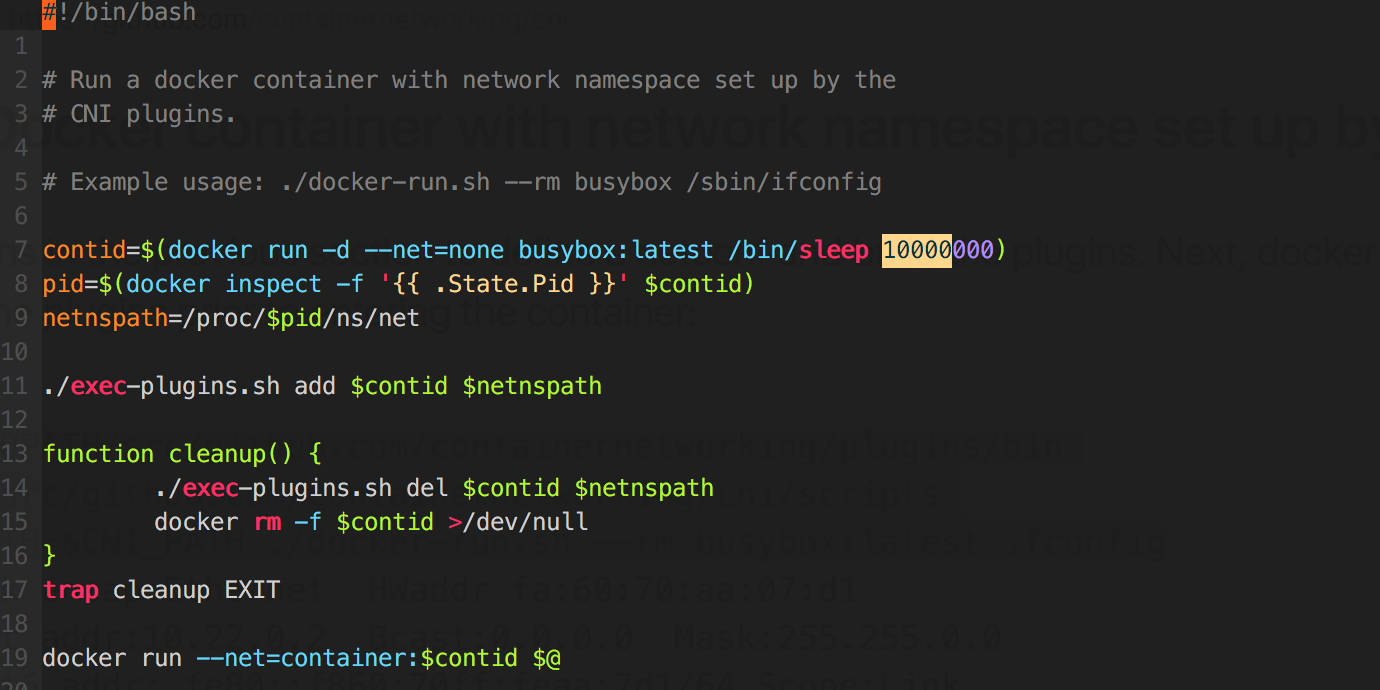Click the highlighted number 10000
Screen dimensions: 1380x690
[916, 250]
